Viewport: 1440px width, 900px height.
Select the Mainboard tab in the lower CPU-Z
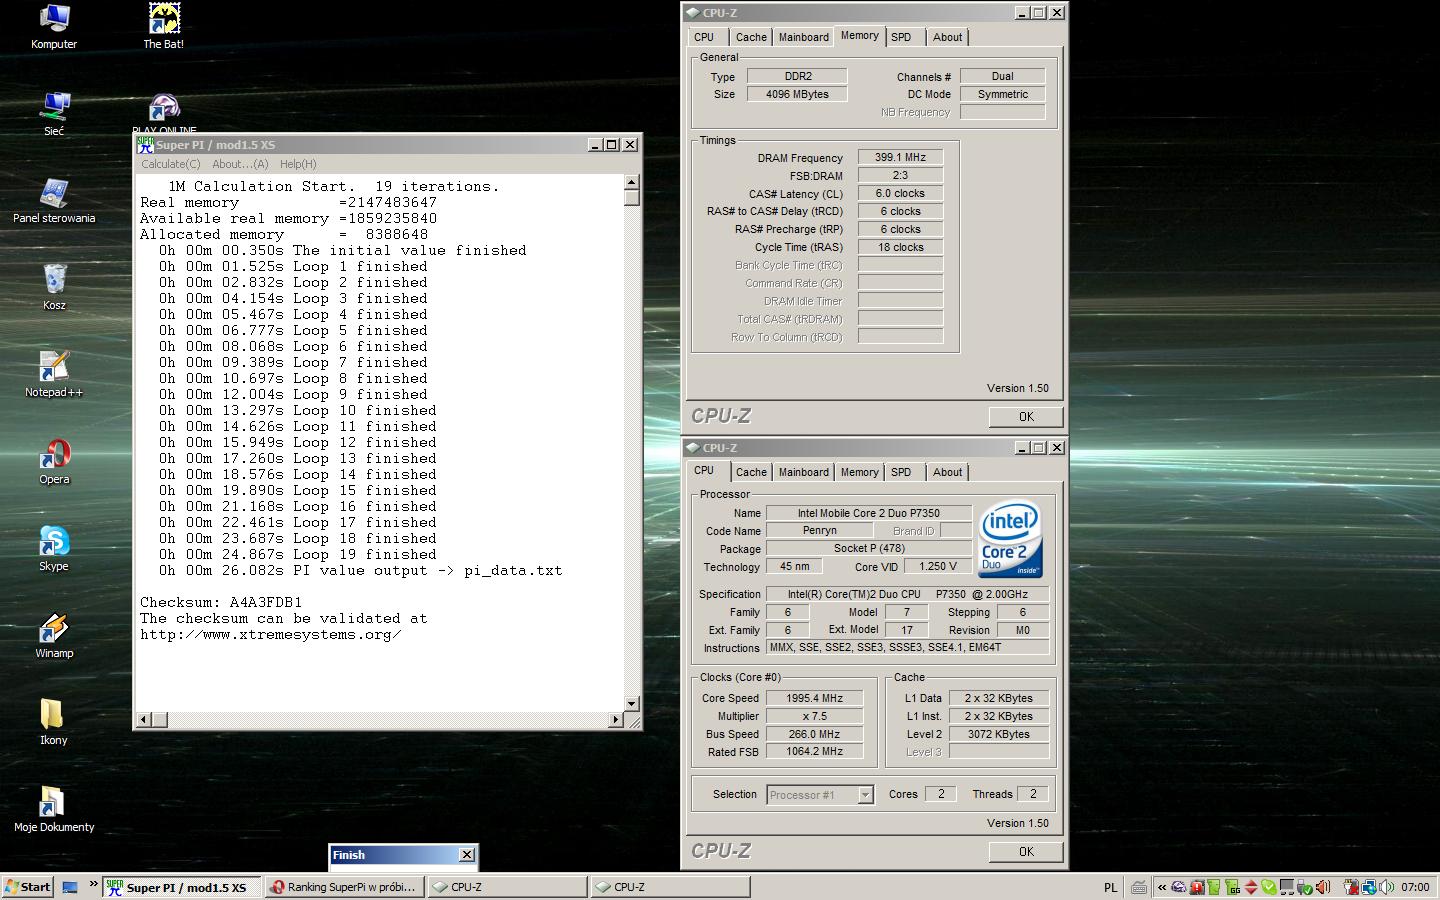tap(803, 472)
